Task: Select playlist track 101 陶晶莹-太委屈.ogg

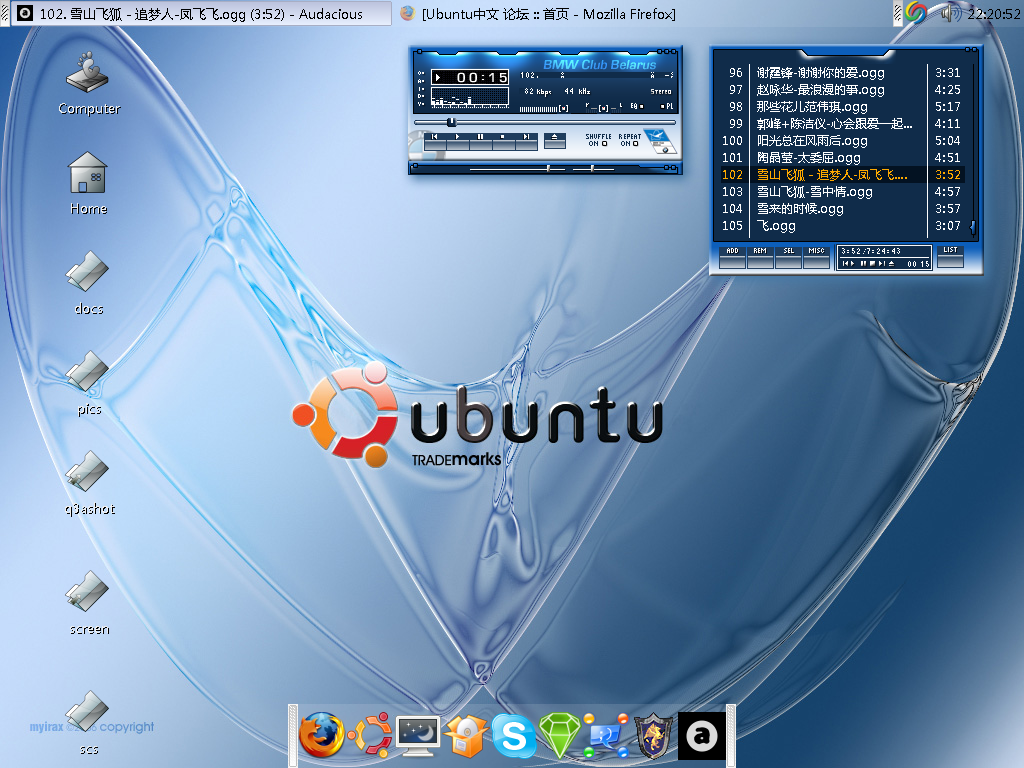Action: [841, 157]
